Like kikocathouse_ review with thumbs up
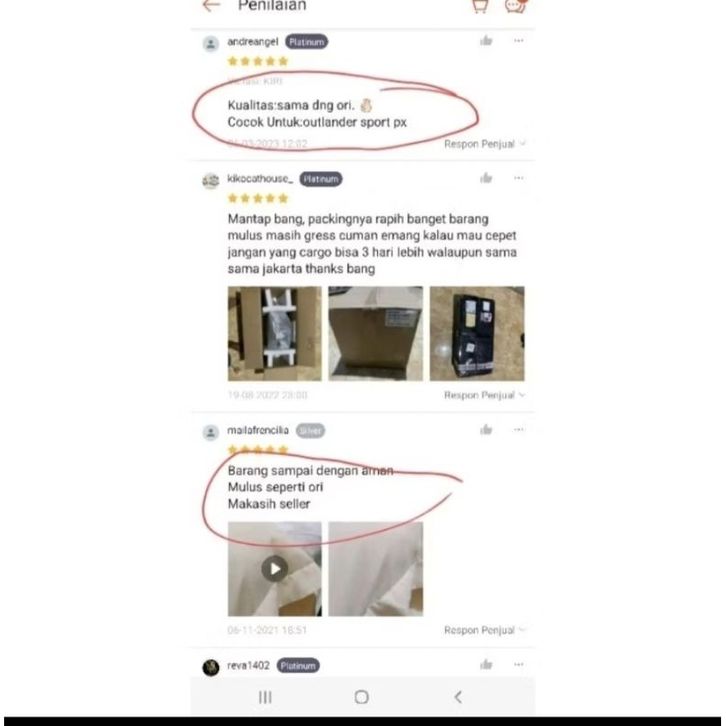Screen dimensions: 726x726 click(486, 178)
